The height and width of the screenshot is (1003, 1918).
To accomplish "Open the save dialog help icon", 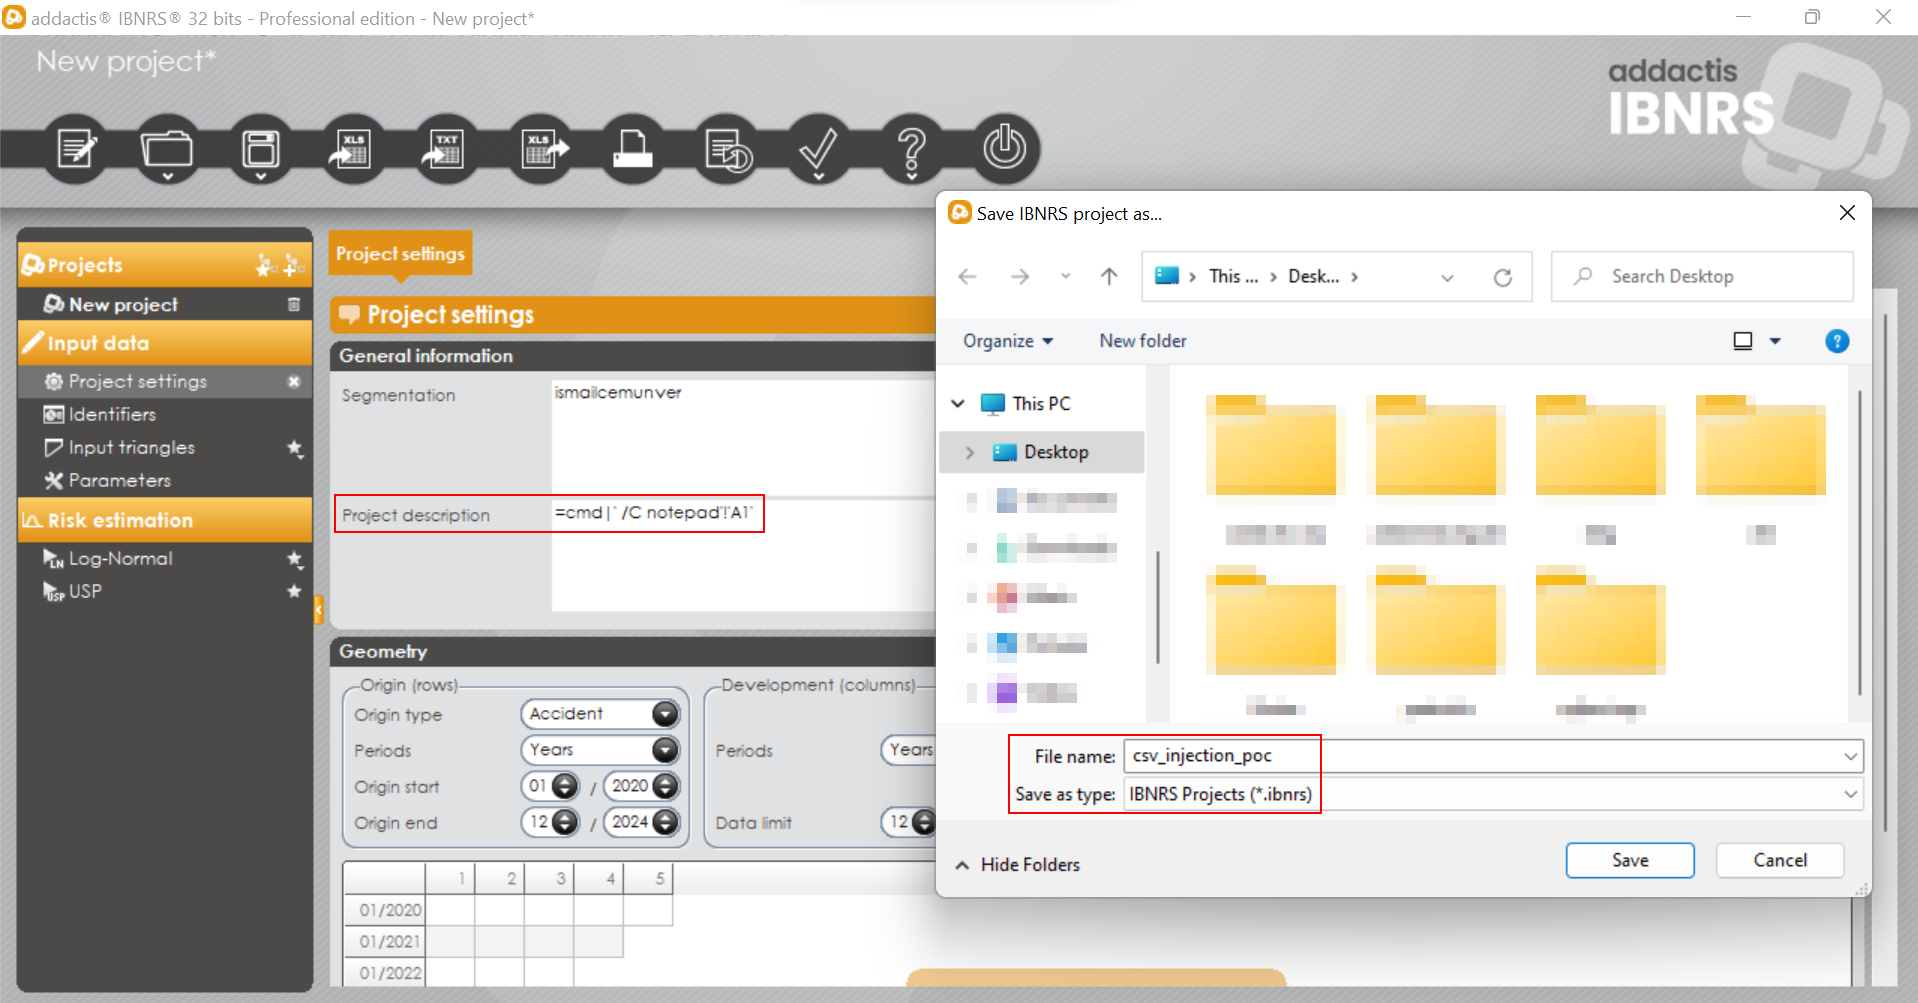I will point(1837,341).
